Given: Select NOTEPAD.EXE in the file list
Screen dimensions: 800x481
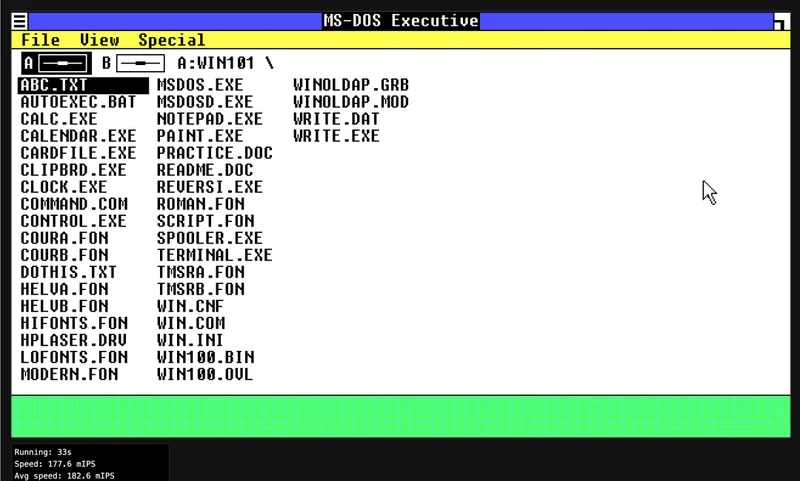Looking at the screenshot, I should 209,119.
